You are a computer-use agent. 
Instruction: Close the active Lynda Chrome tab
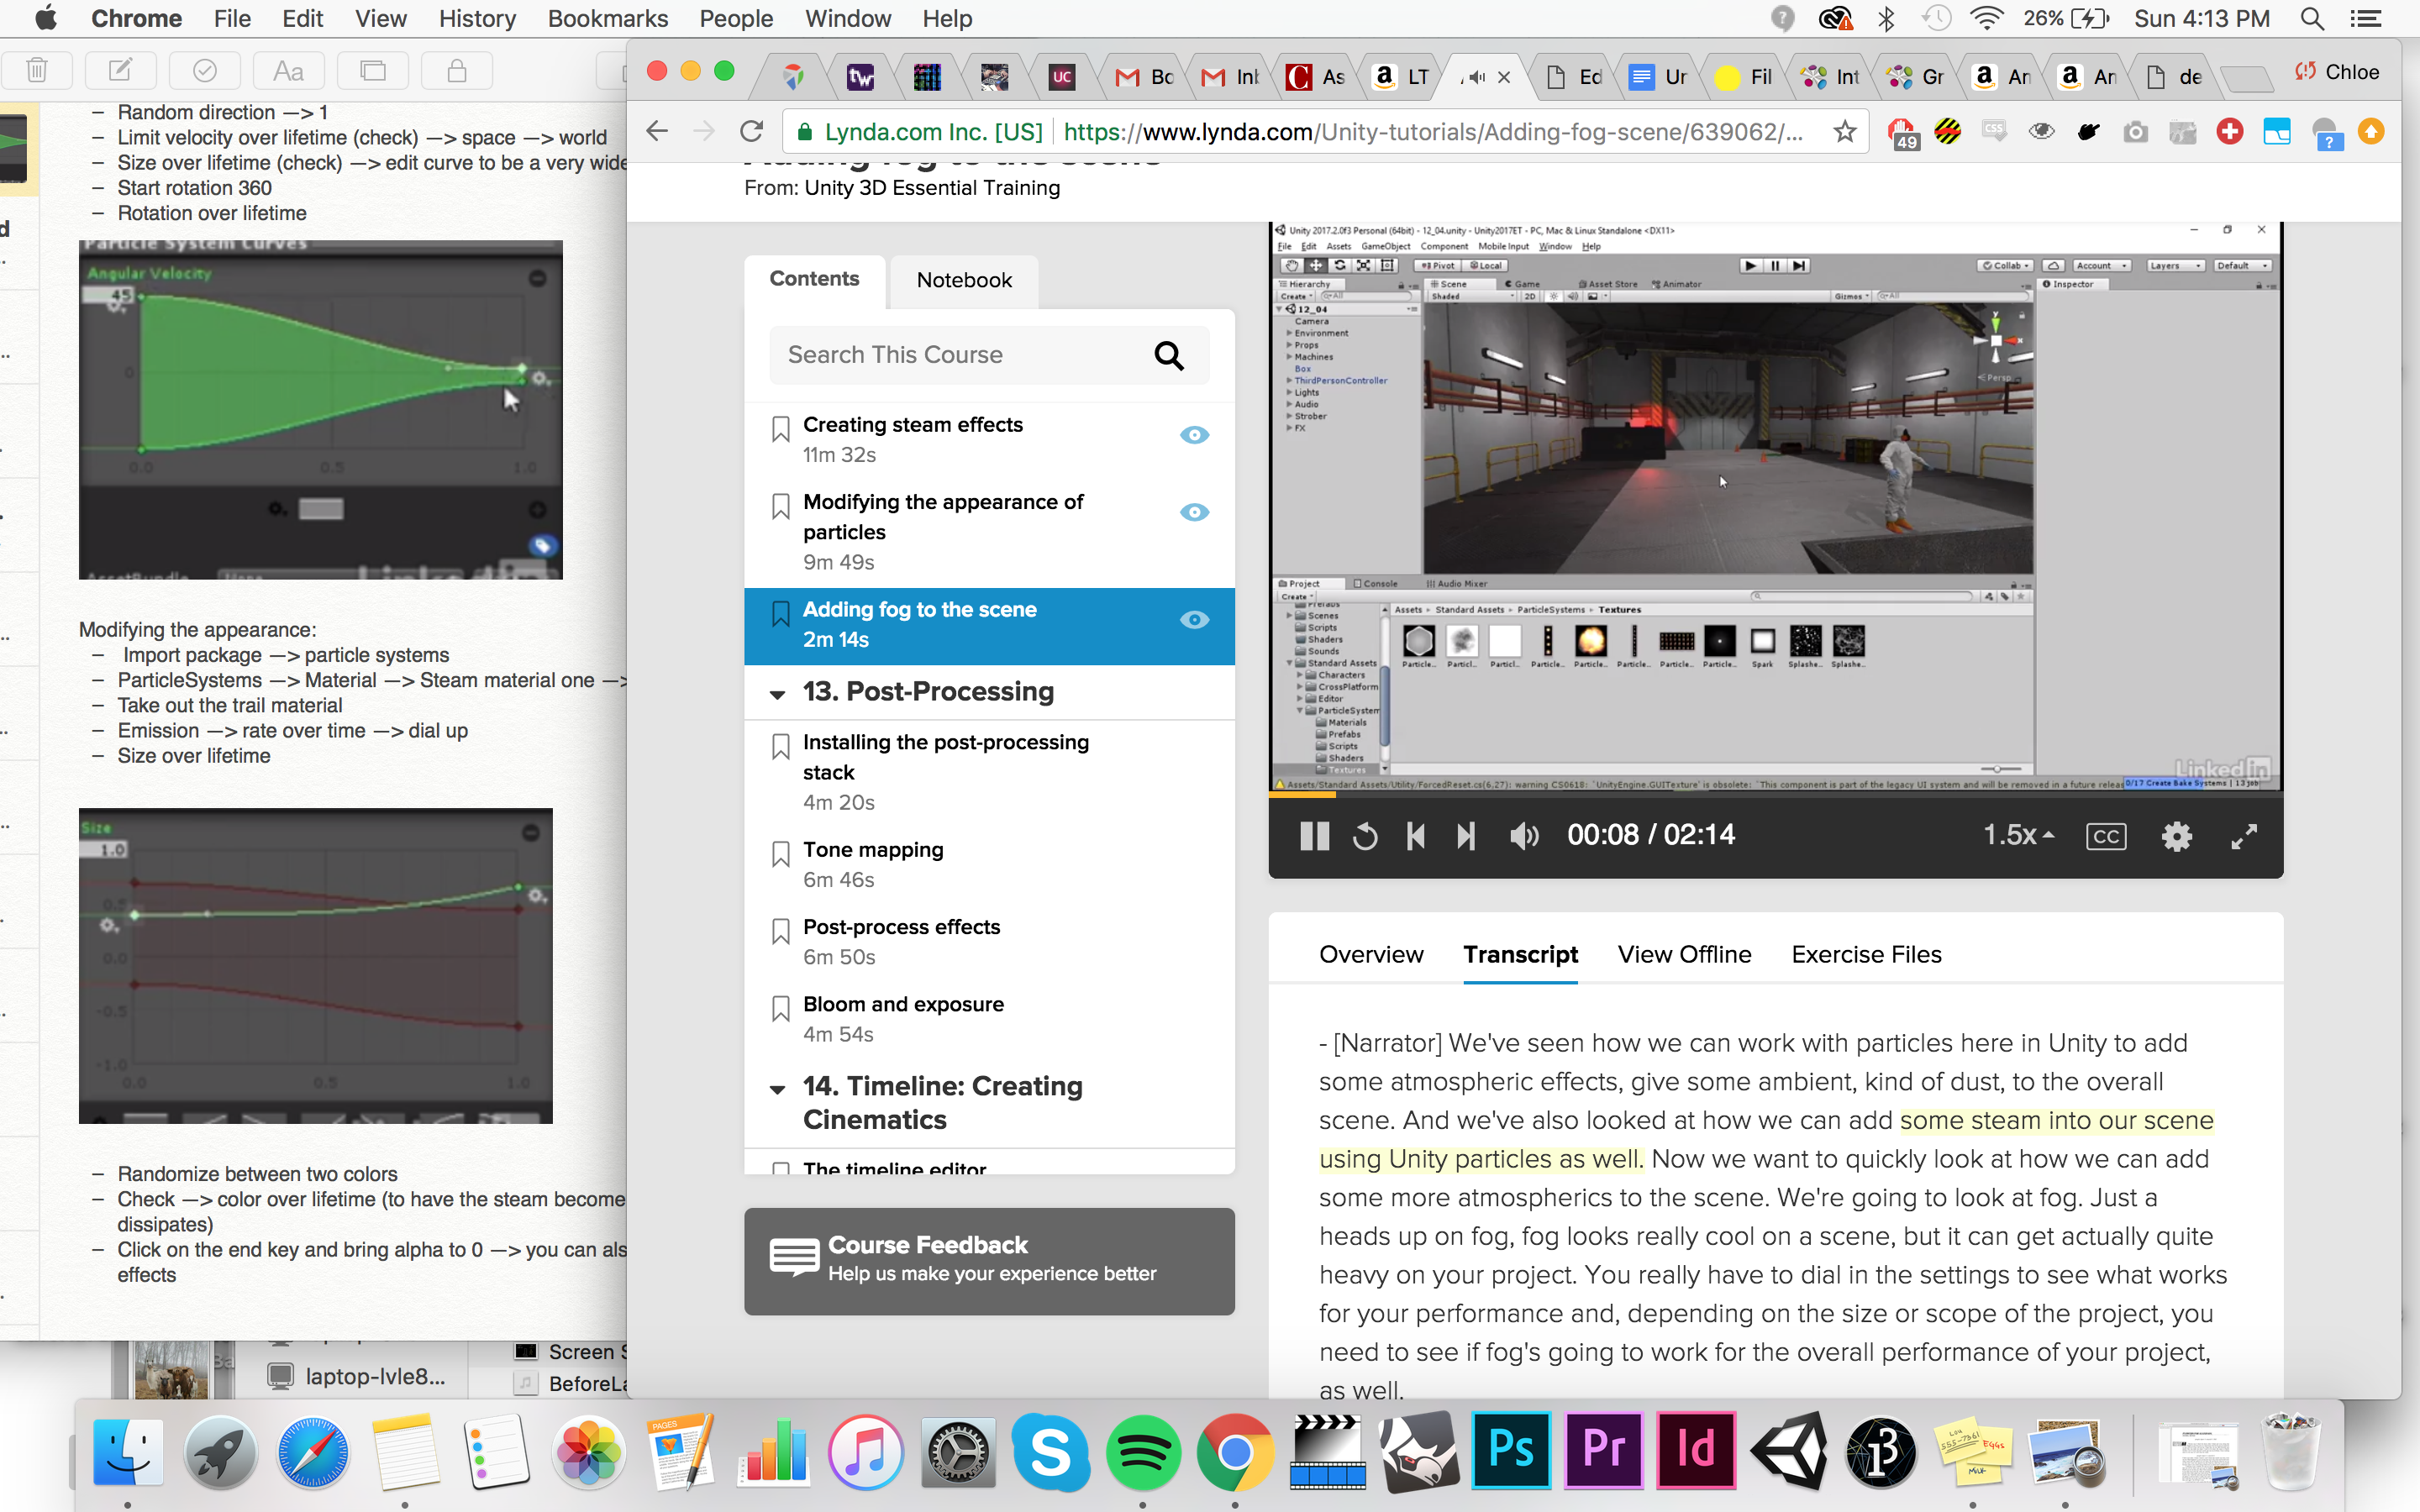point(1503,77)
